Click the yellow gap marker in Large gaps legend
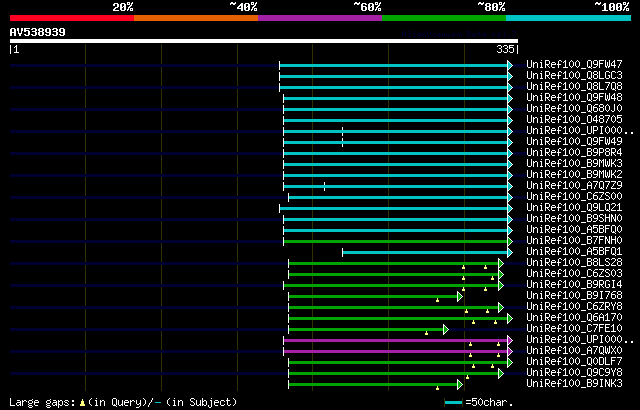The height and width of the screenshot is (410, 640). 82,403
